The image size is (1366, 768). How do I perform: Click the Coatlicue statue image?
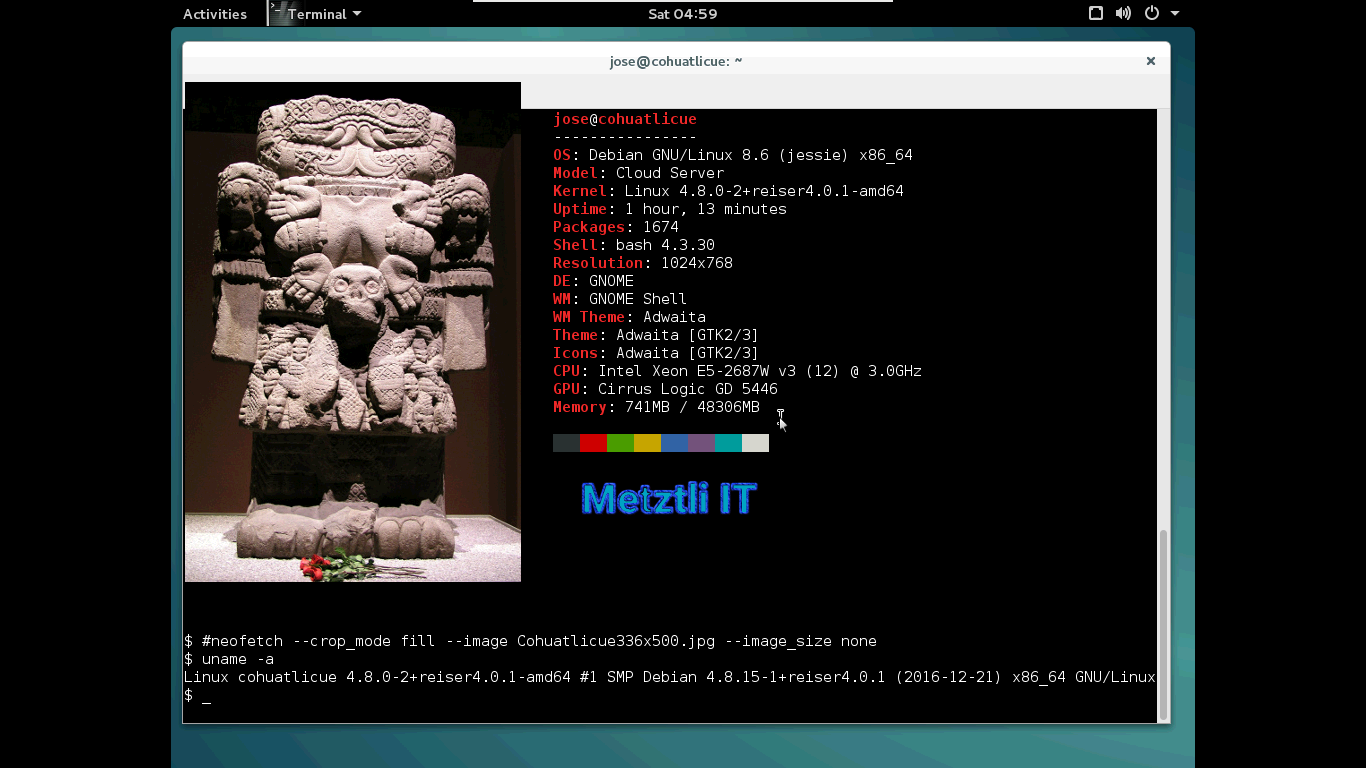(353, 332)
